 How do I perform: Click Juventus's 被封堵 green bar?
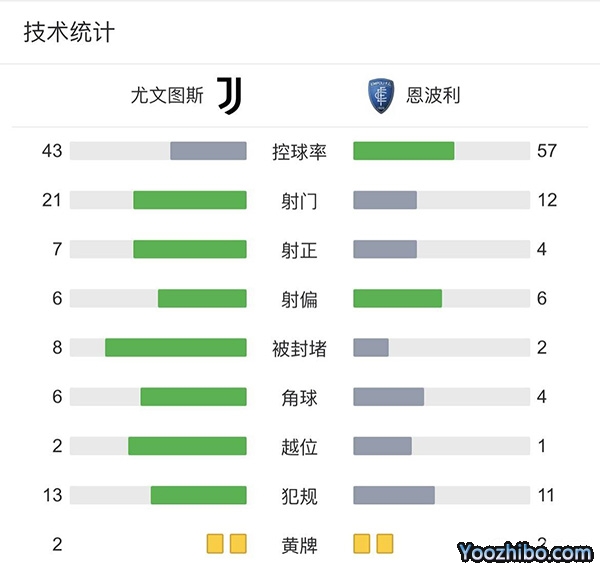click(x=176, y=347)
